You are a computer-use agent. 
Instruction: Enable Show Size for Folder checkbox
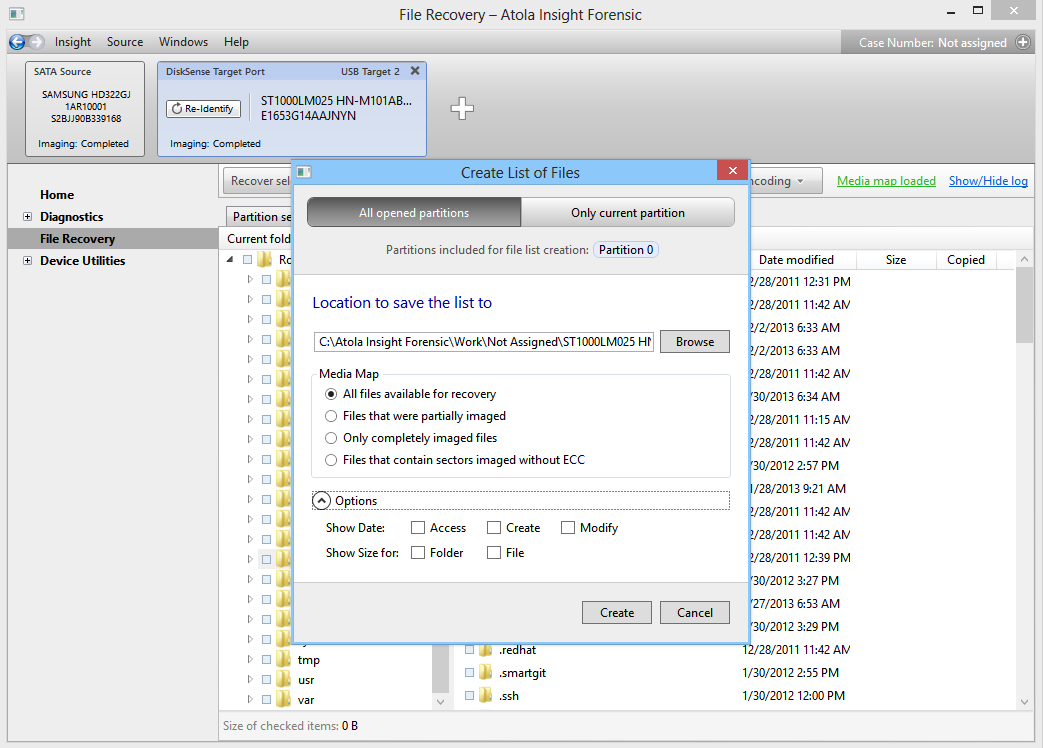[418, 553]
